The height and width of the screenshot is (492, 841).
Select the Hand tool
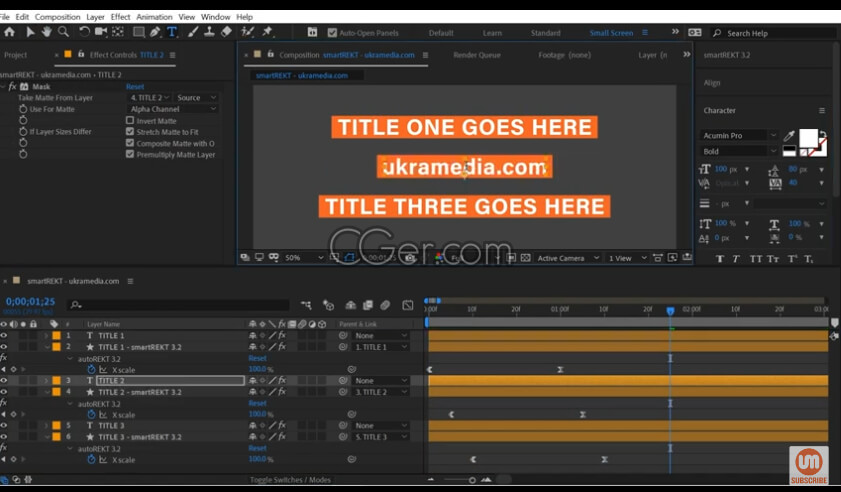pyautogui.click(x=47, y=32)
